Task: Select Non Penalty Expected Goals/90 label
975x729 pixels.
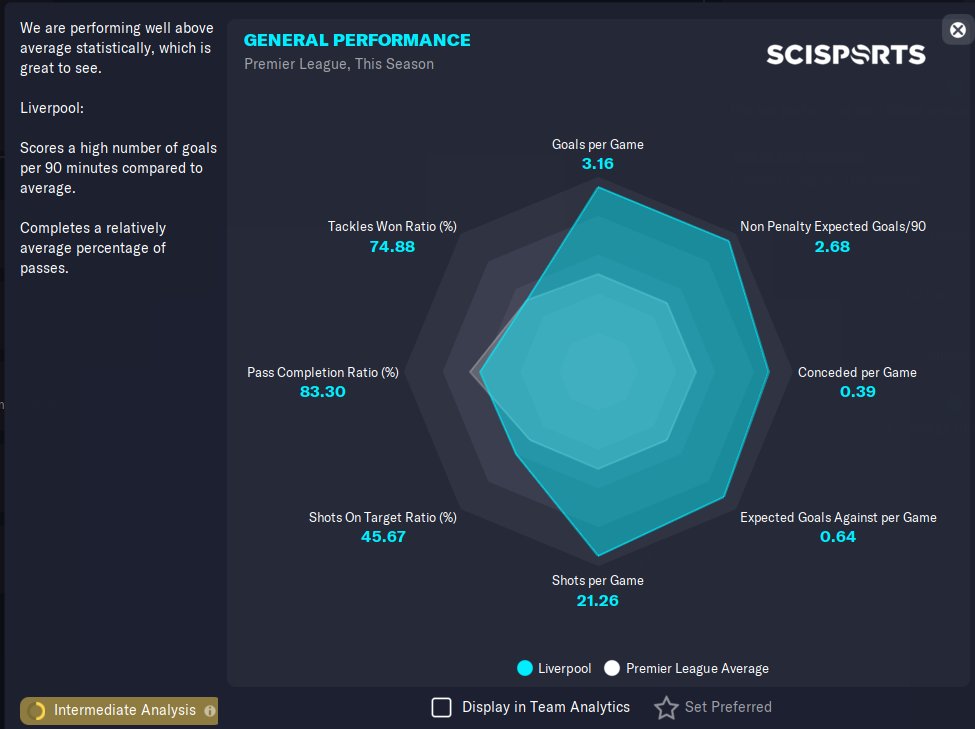Action: (832, 226)
